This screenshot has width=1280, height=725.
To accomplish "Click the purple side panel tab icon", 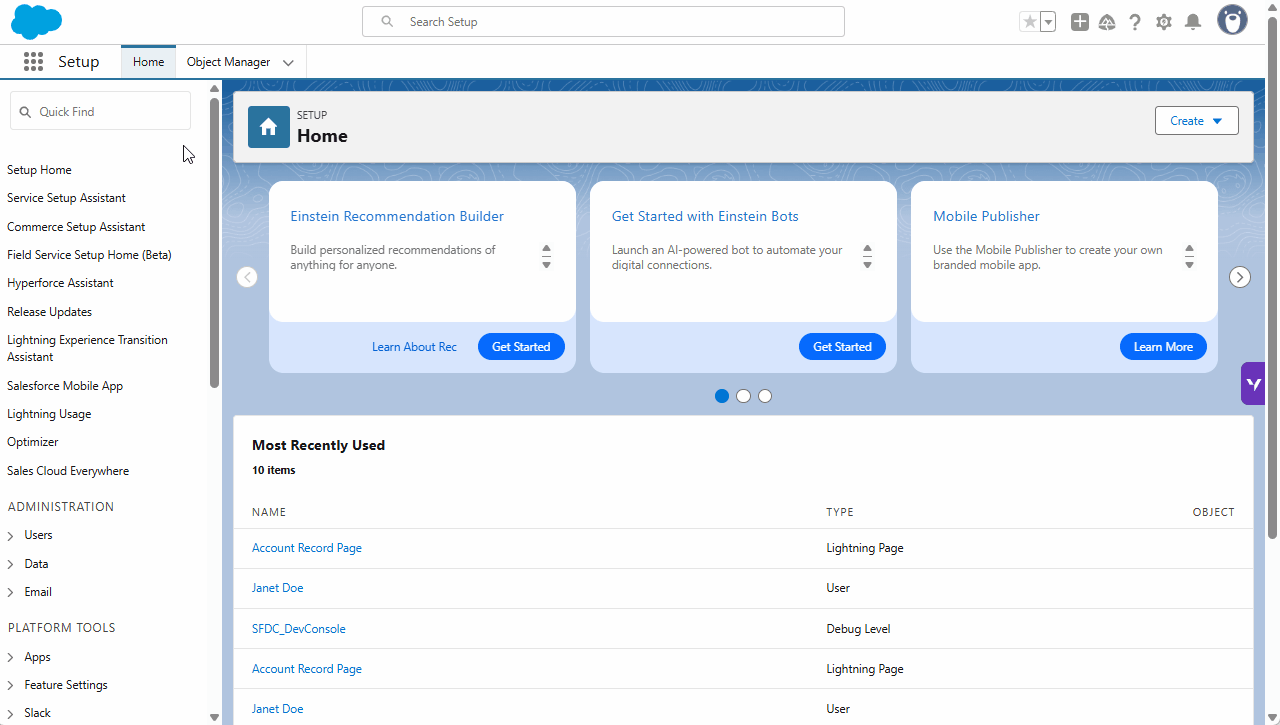I will click(1253, 384).
